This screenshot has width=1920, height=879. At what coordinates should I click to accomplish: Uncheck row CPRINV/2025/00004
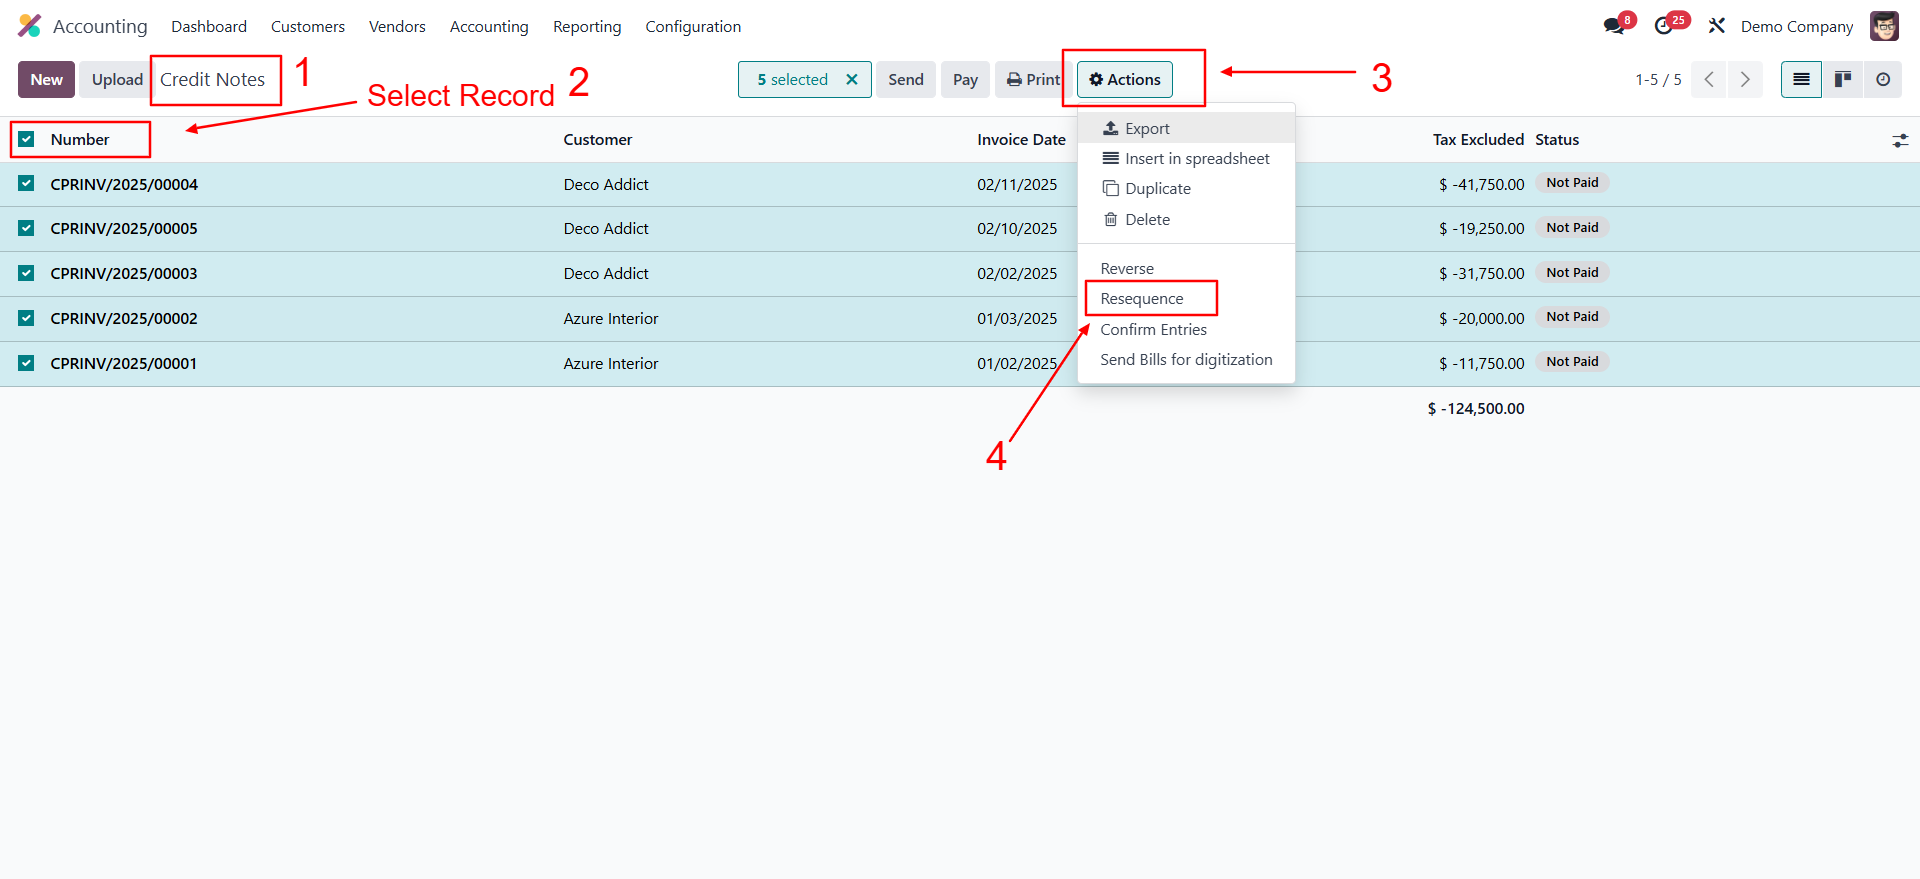coord(27,184)
